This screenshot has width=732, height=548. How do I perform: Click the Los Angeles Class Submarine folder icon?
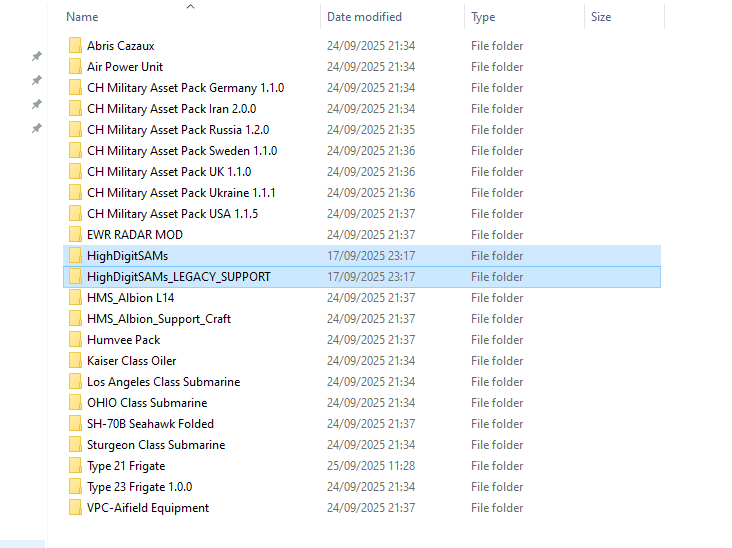(x=75, y=382)
